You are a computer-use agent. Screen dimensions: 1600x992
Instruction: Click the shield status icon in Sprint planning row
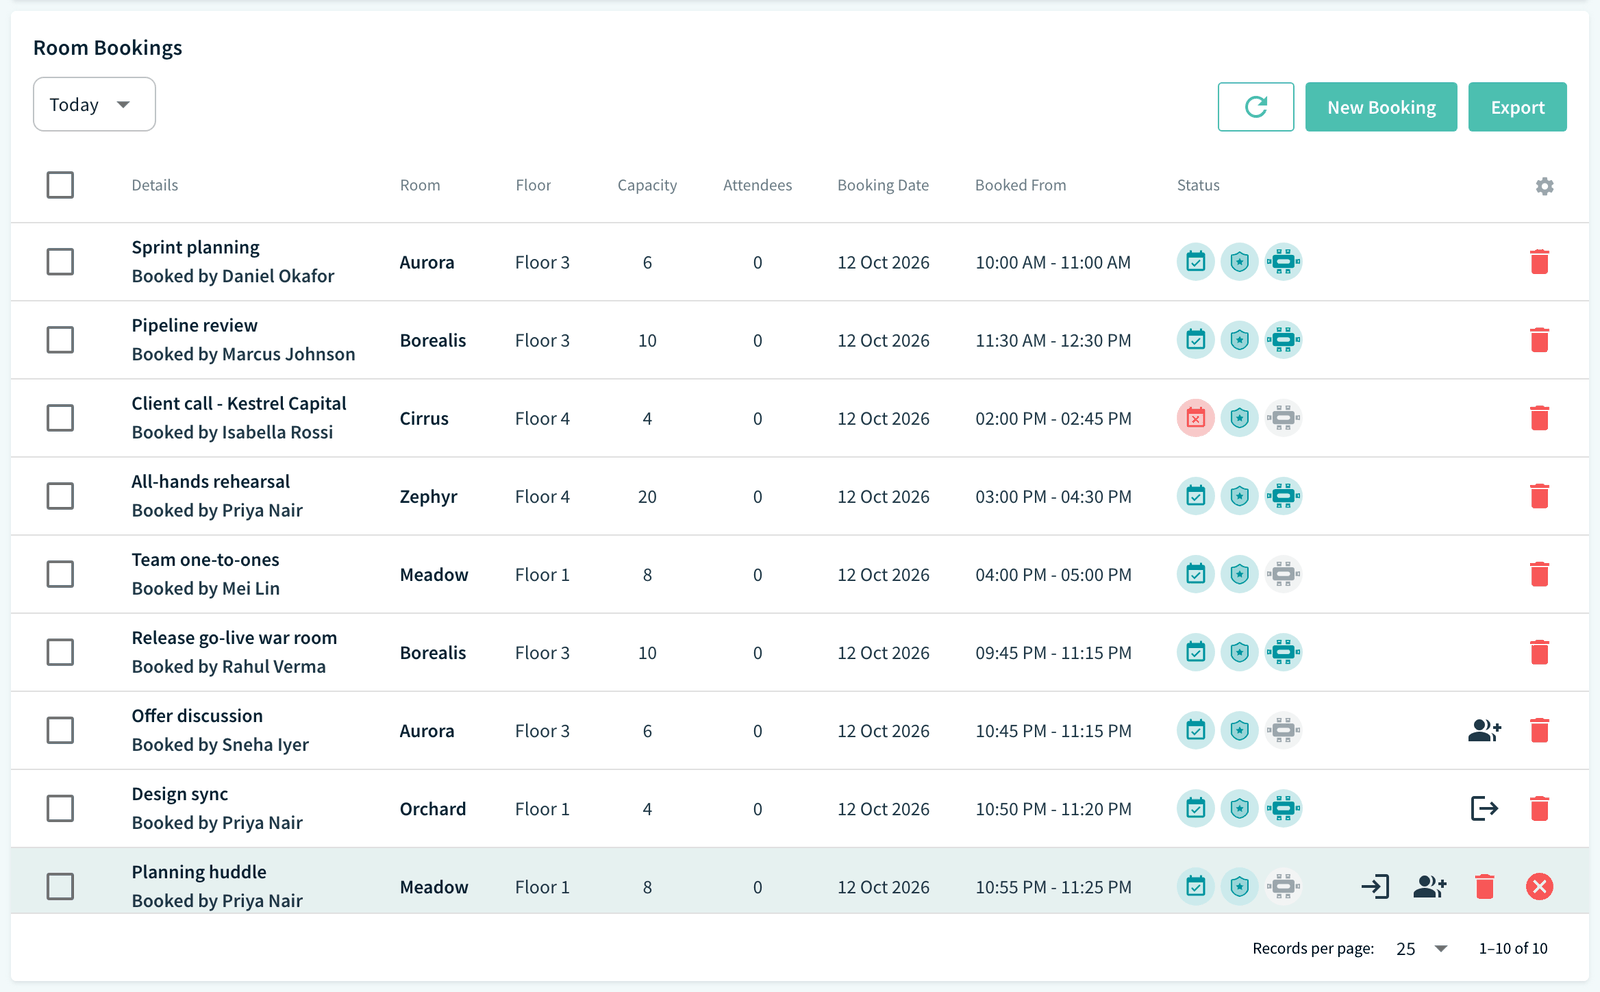[x=1240, y=262]
